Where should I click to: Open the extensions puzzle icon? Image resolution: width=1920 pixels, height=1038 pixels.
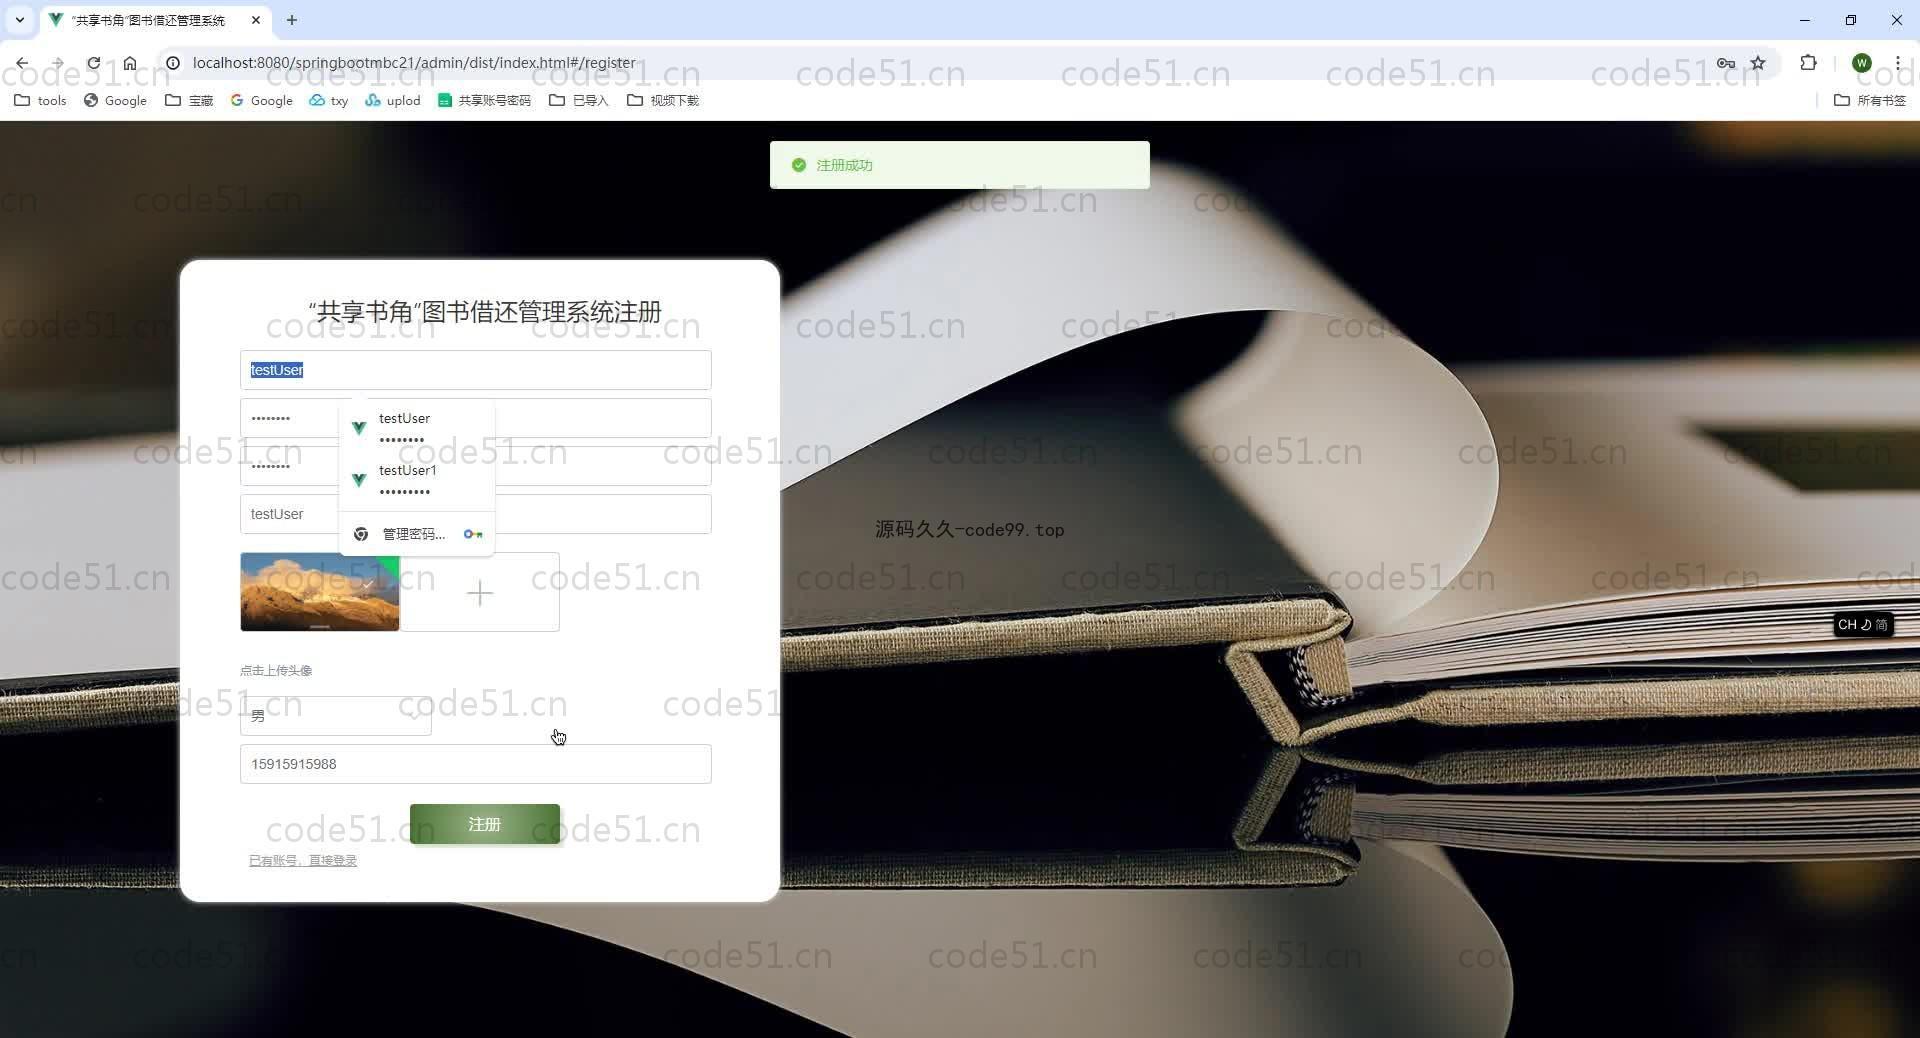(x=1808, y=63)
